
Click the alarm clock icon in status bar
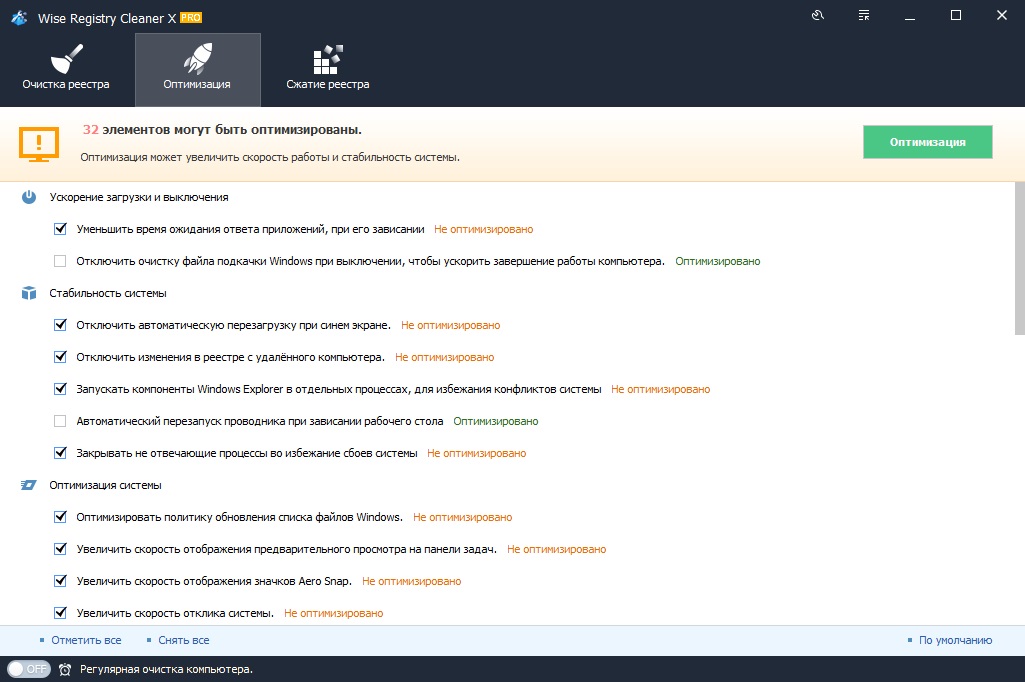(65, 669)
